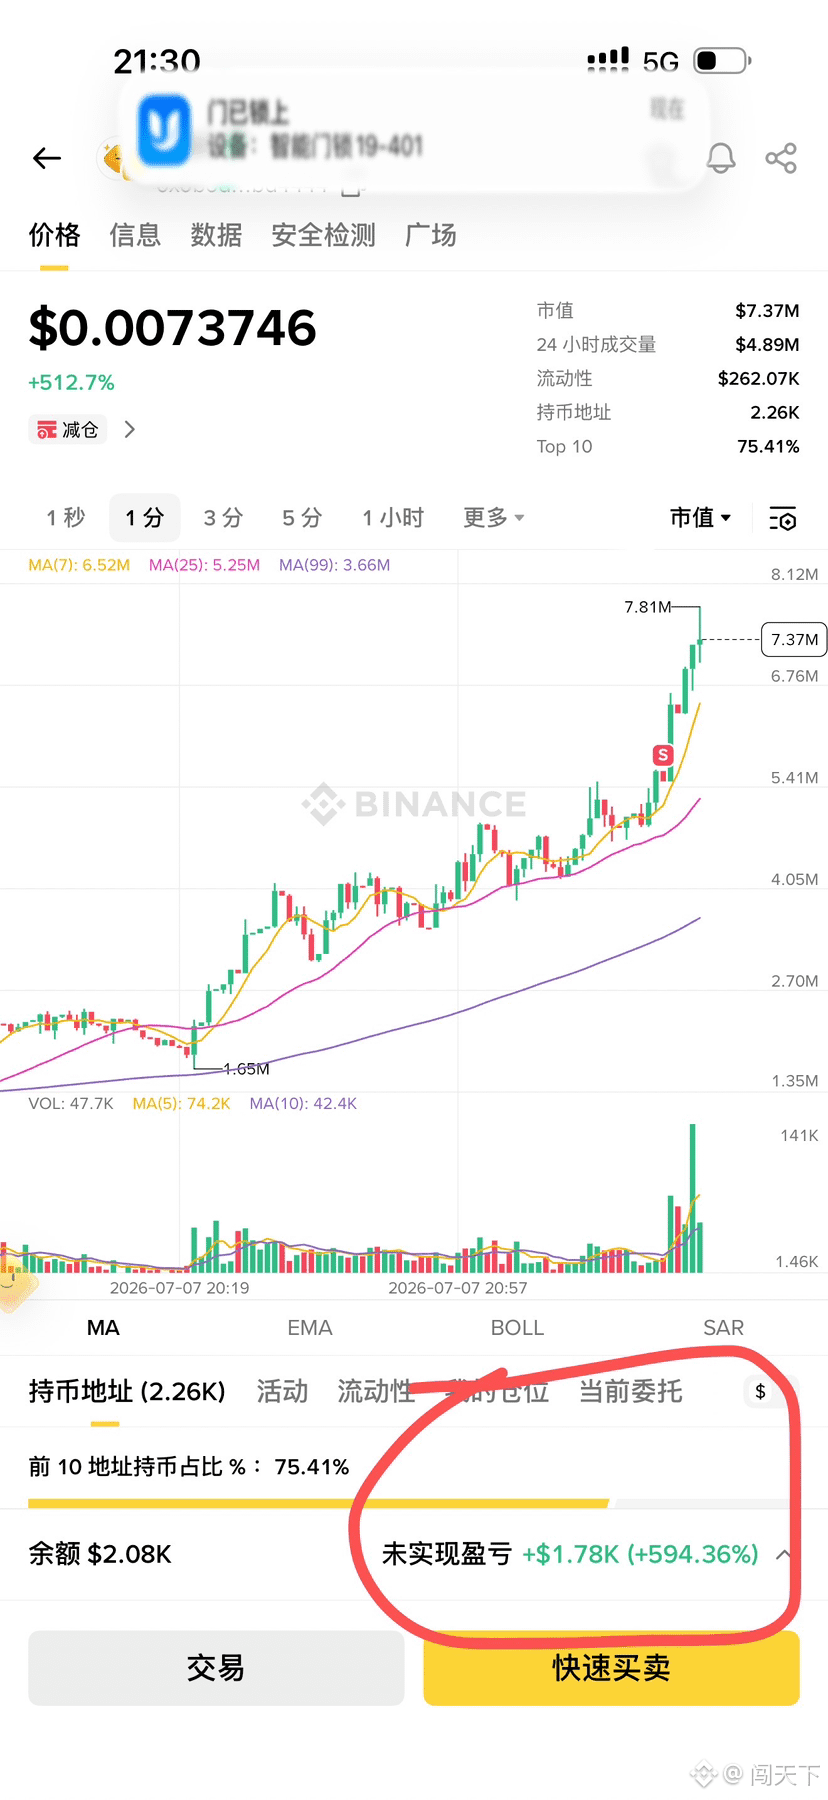Tap the 1.65M low marker on chart
This screenshot has height=1800, width=828.
tap(246, 1069)
